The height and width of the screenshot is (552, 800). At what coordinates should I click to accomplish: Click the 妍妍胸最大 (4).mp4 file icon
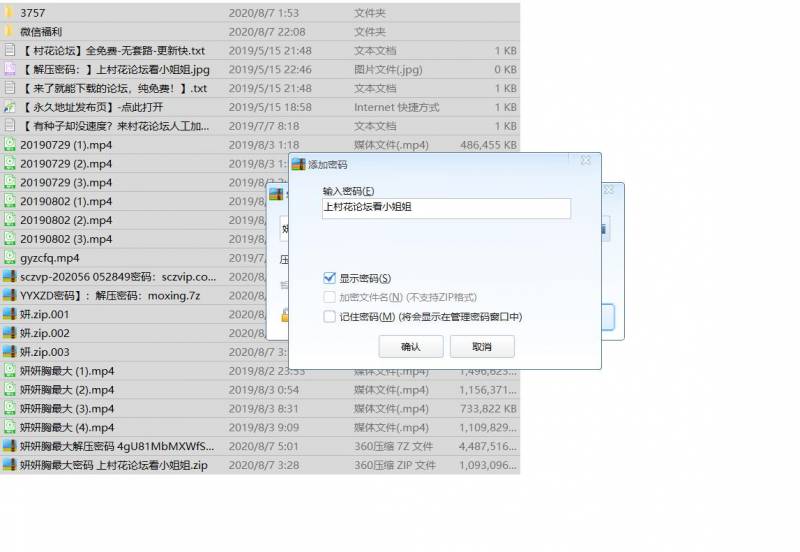pos(9,428)
